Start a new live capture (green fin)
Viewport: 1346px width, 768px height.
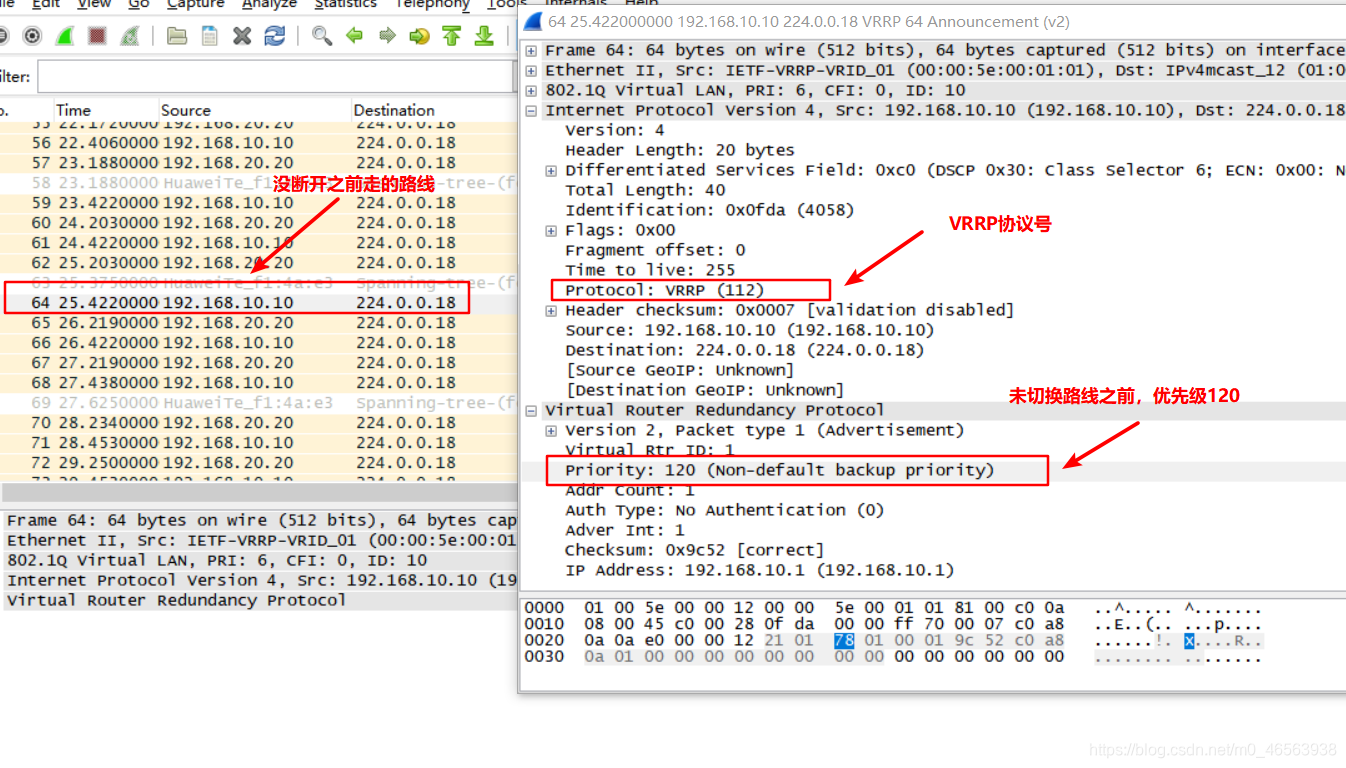[64, 36]
